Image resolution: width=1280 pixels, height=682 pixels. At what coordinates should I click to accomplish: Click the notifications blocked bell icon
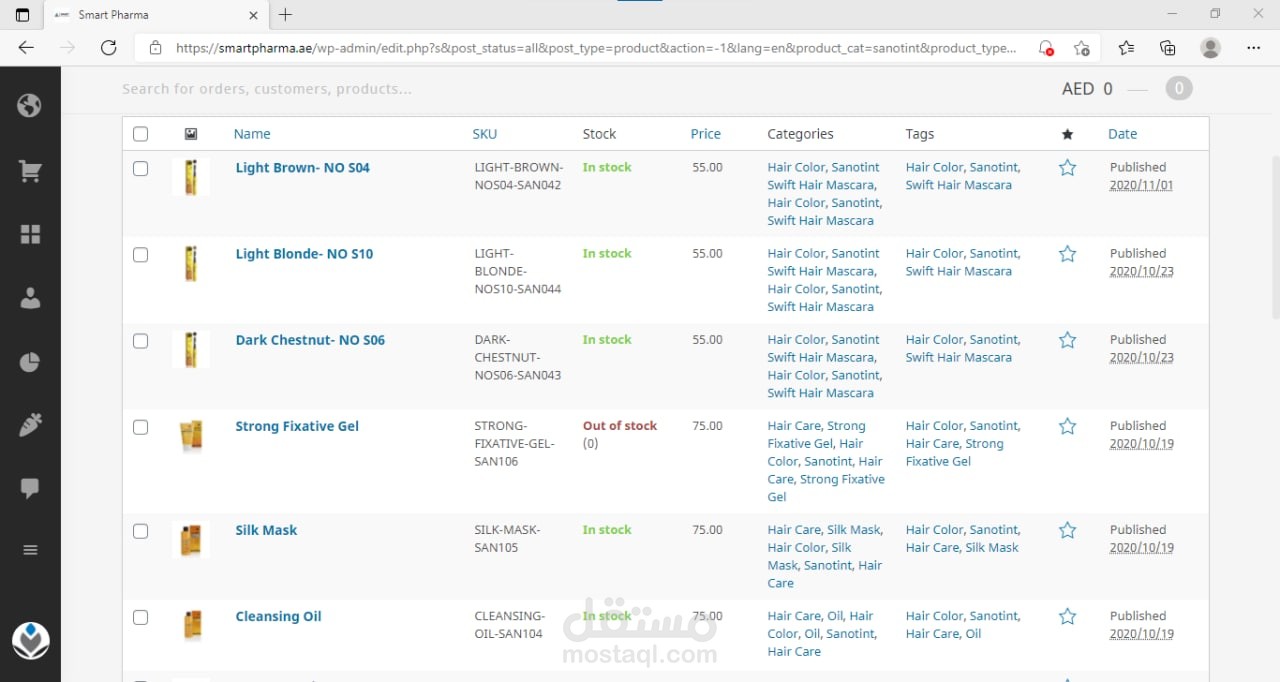pos(1045,47)
